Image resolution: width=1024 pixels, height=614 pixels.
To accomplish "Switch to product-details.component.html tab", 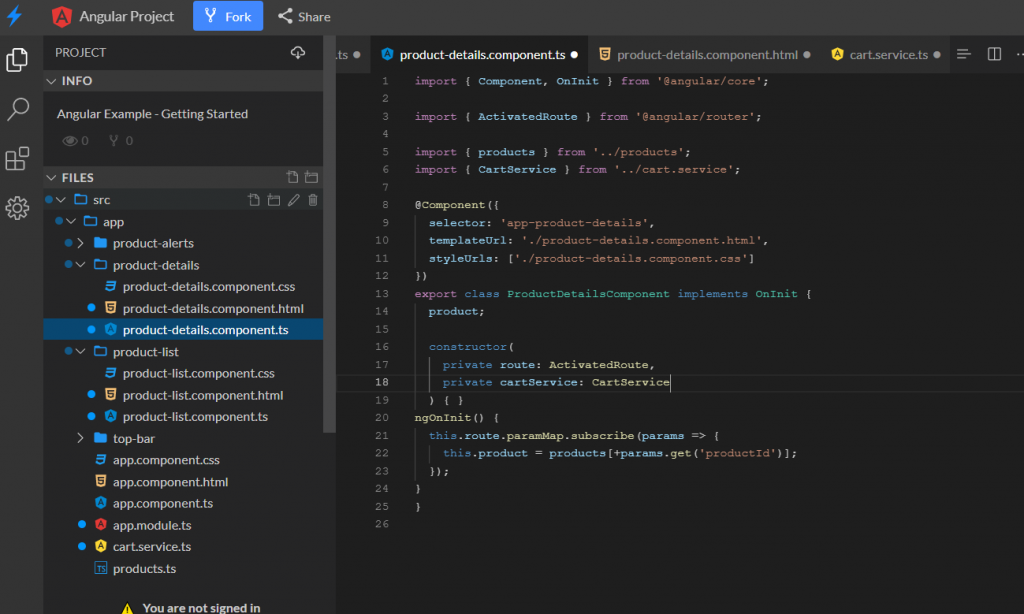I will [704, 54].
